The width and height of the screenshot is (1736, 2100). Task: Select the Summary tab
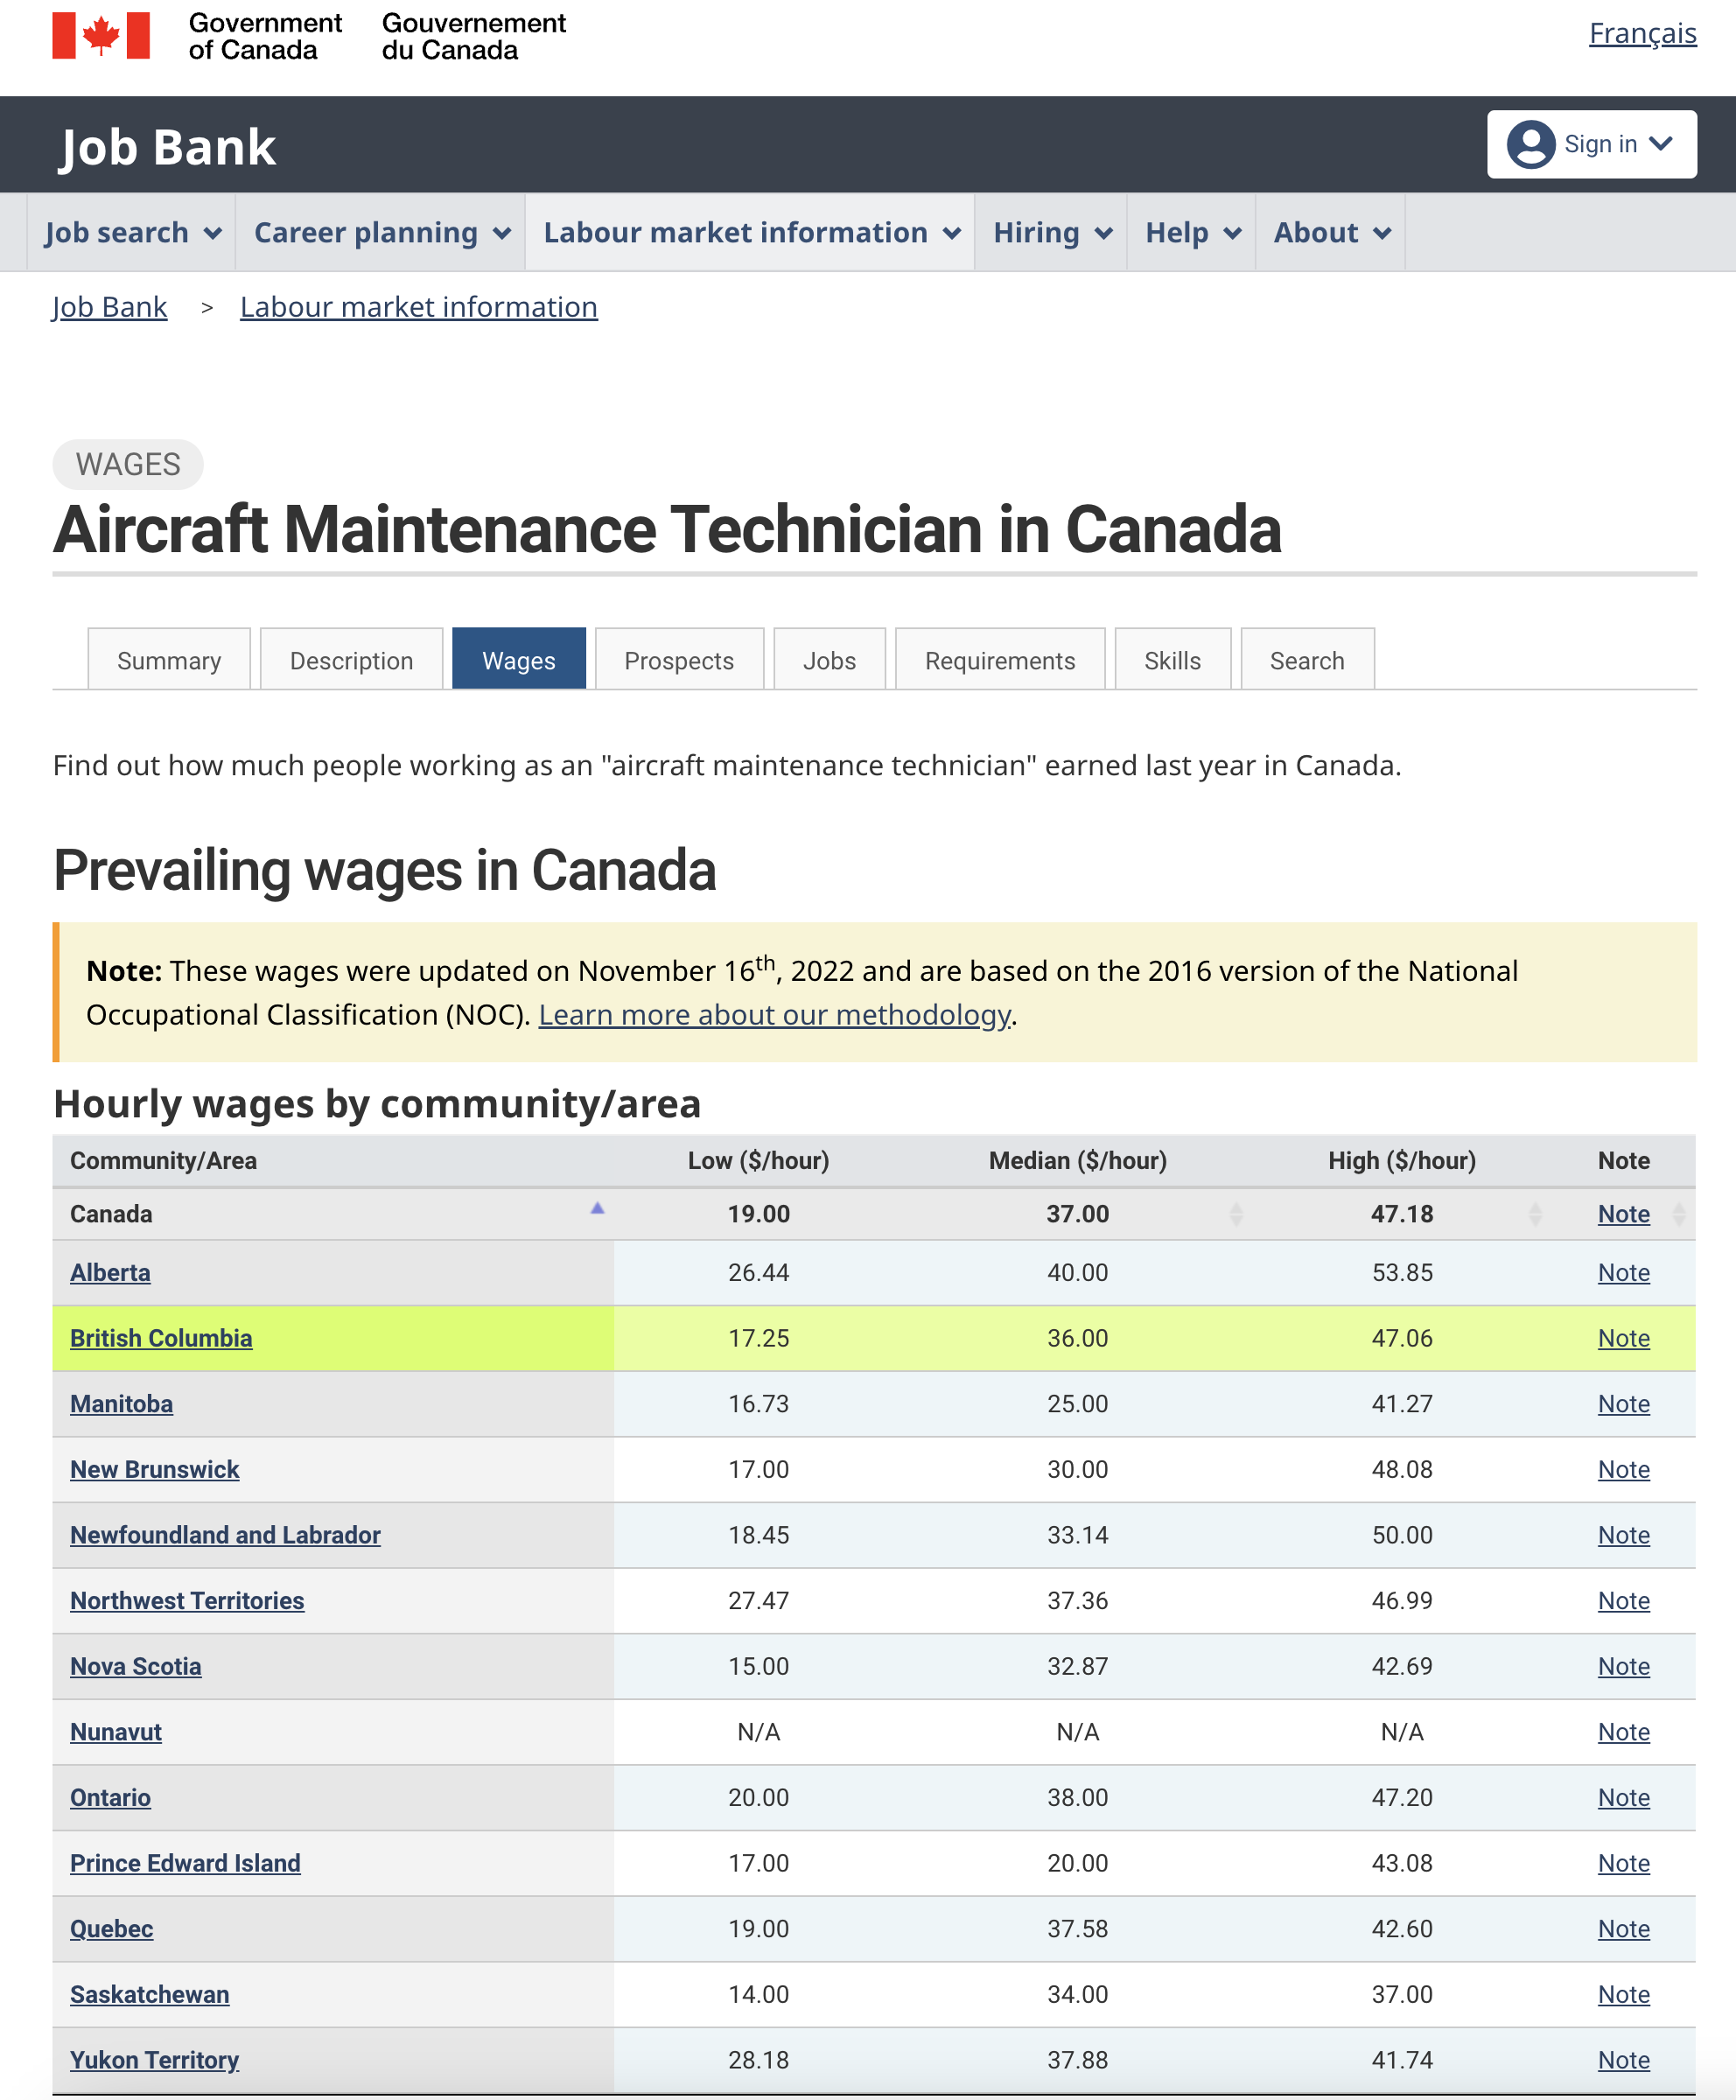[x=169, y=661]
